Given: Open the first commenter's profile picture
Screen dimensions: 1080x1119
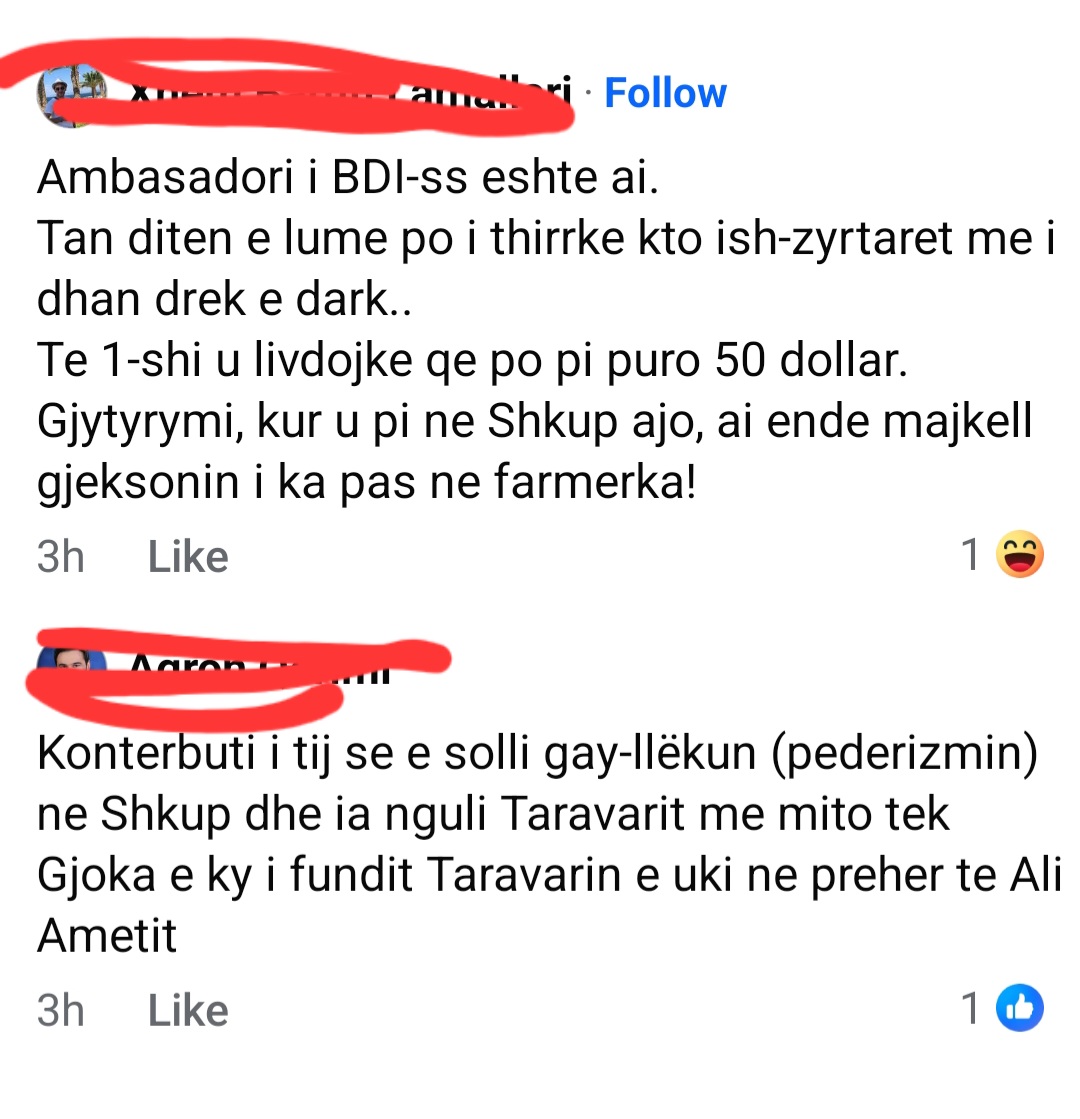Looking at the screenshot, I should pyautogui.click(x=71, y=94).
